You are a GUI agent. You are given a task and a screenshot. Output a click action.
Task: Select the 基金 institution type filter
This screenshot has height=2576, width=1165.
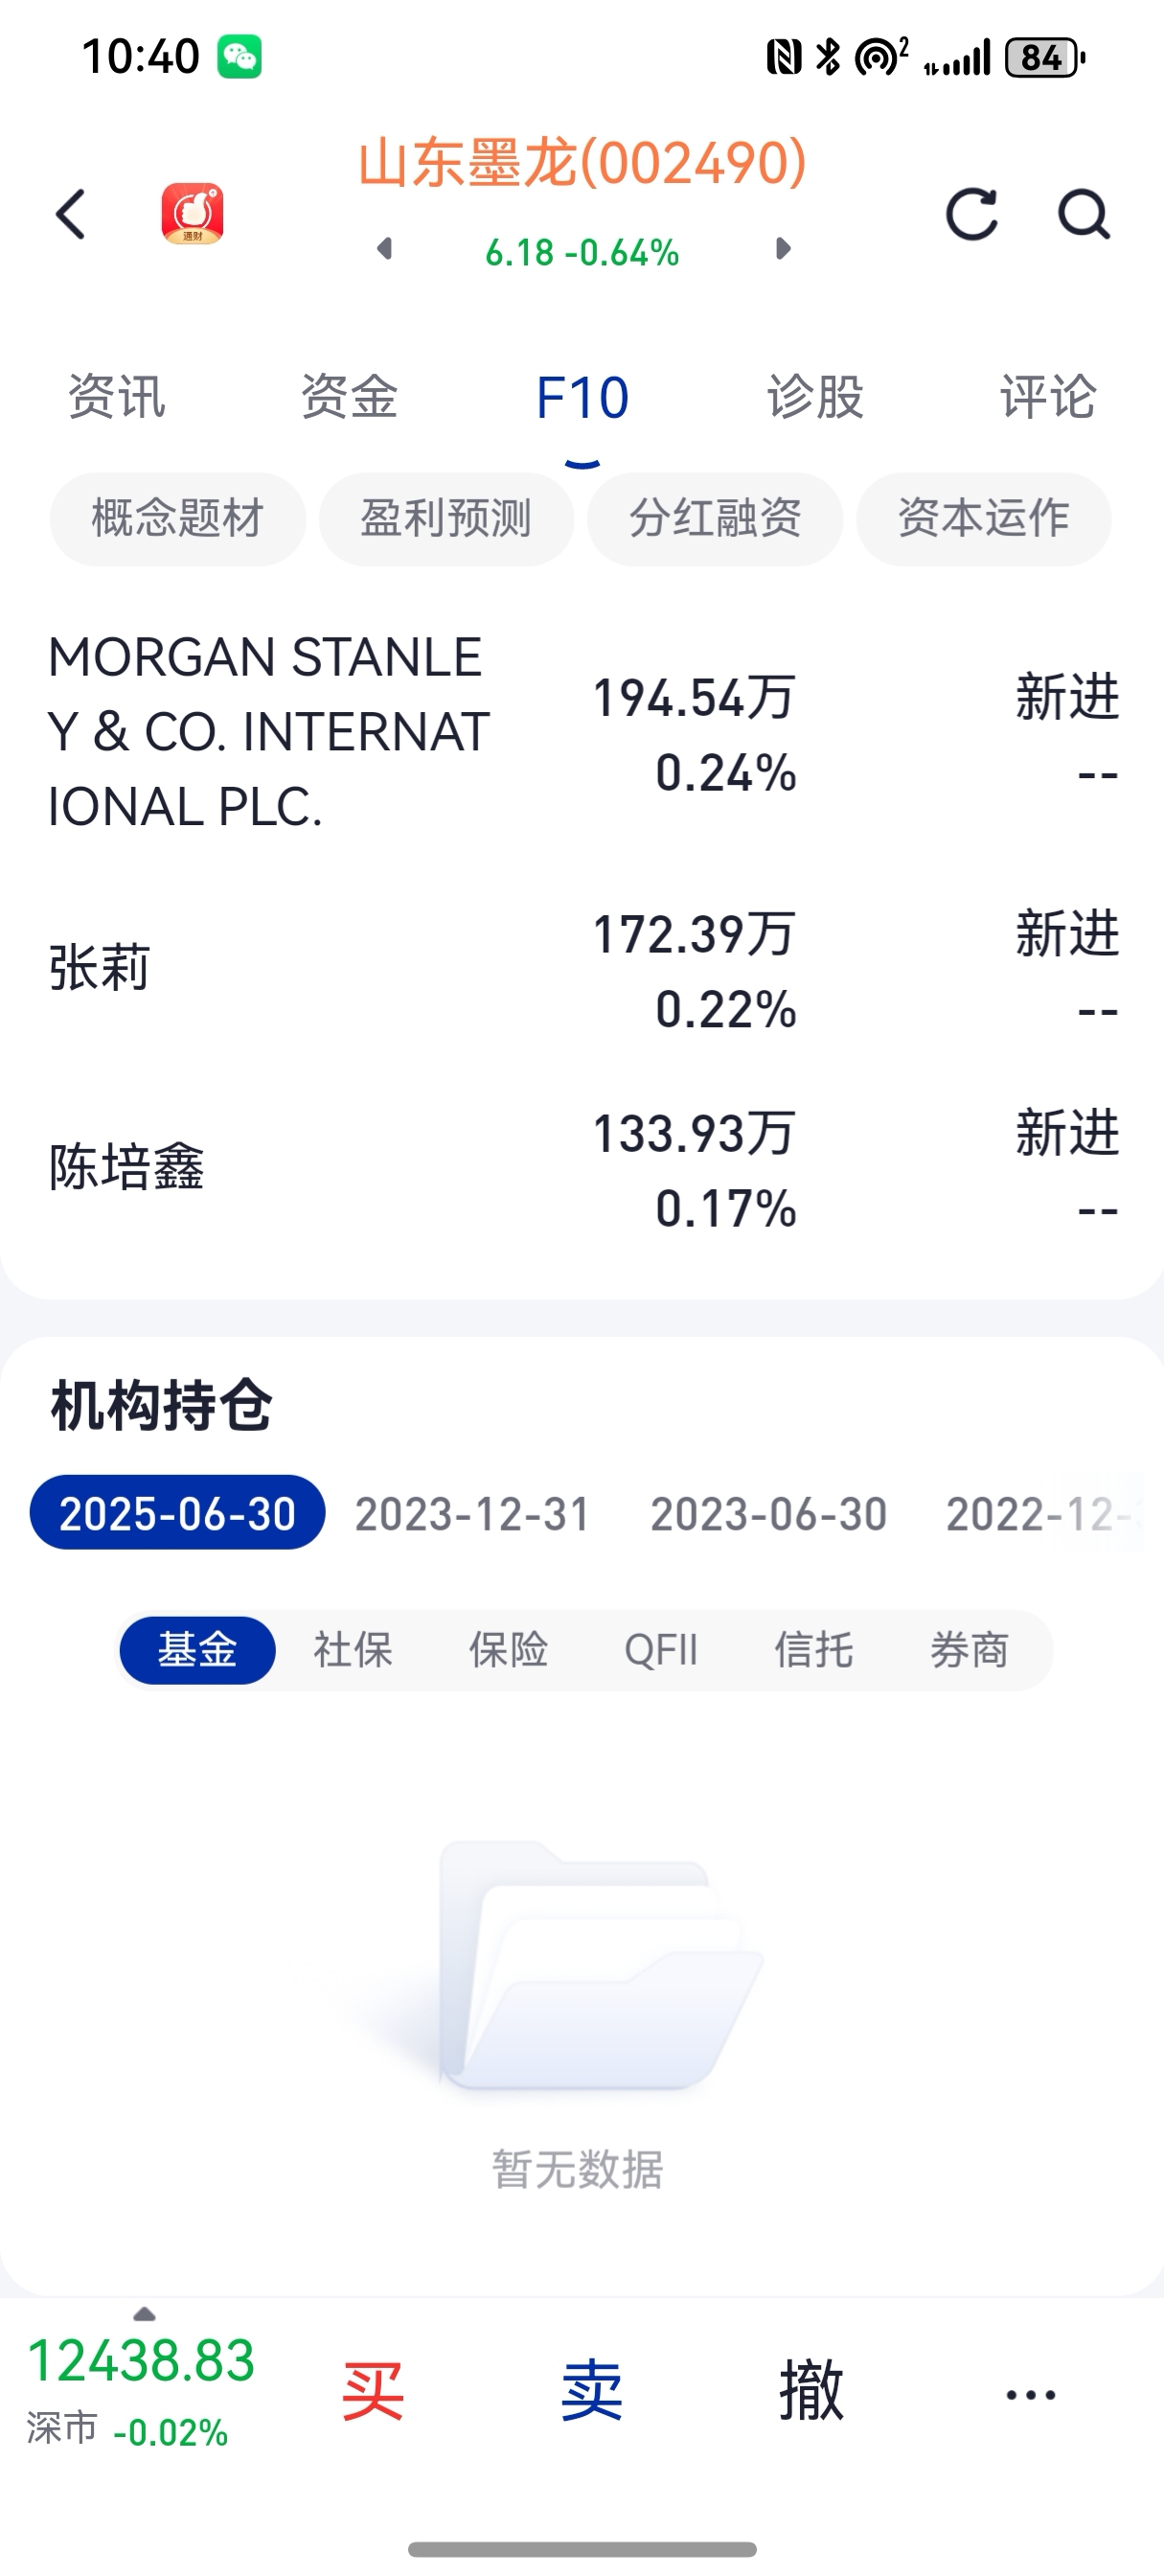pos(197,1650)
